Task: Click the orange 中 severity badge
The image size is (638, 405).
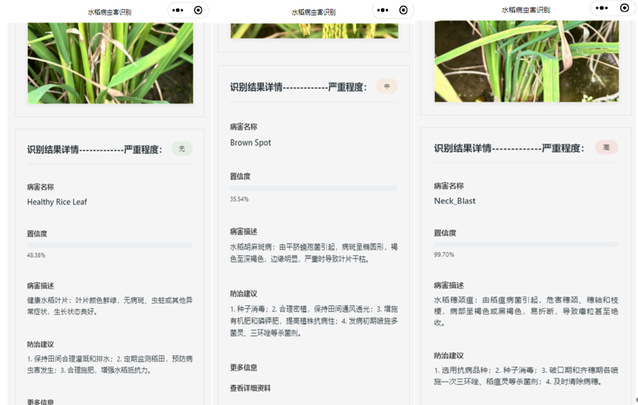Action: [387, 87]
